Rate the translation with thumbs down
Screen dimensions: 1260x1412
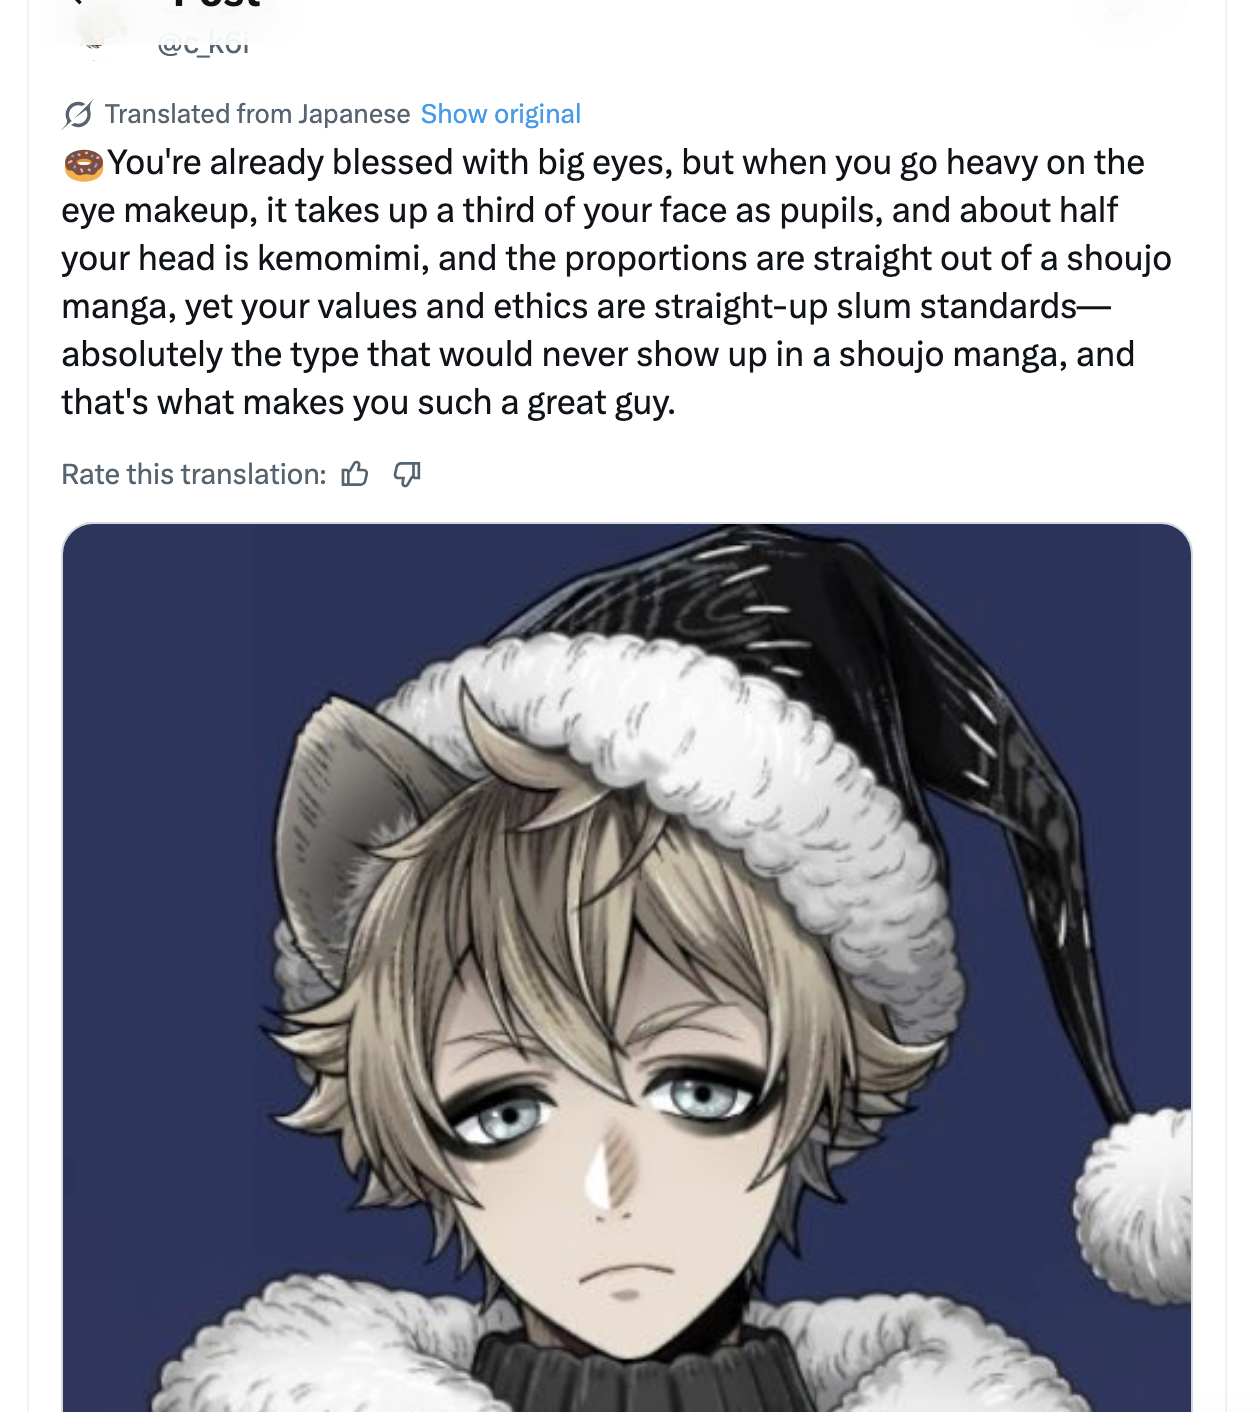407,474
